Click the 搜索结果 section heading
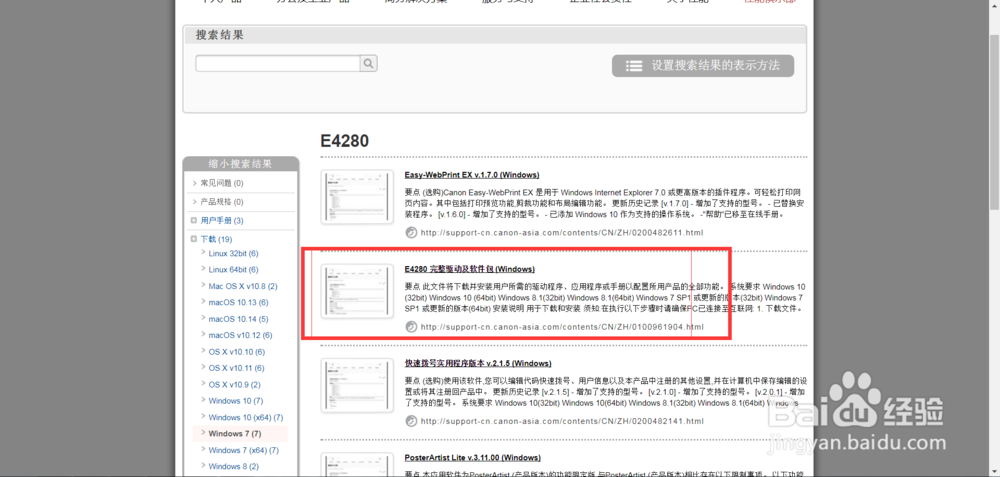1000x477 pixels. (x=219, y=35)
